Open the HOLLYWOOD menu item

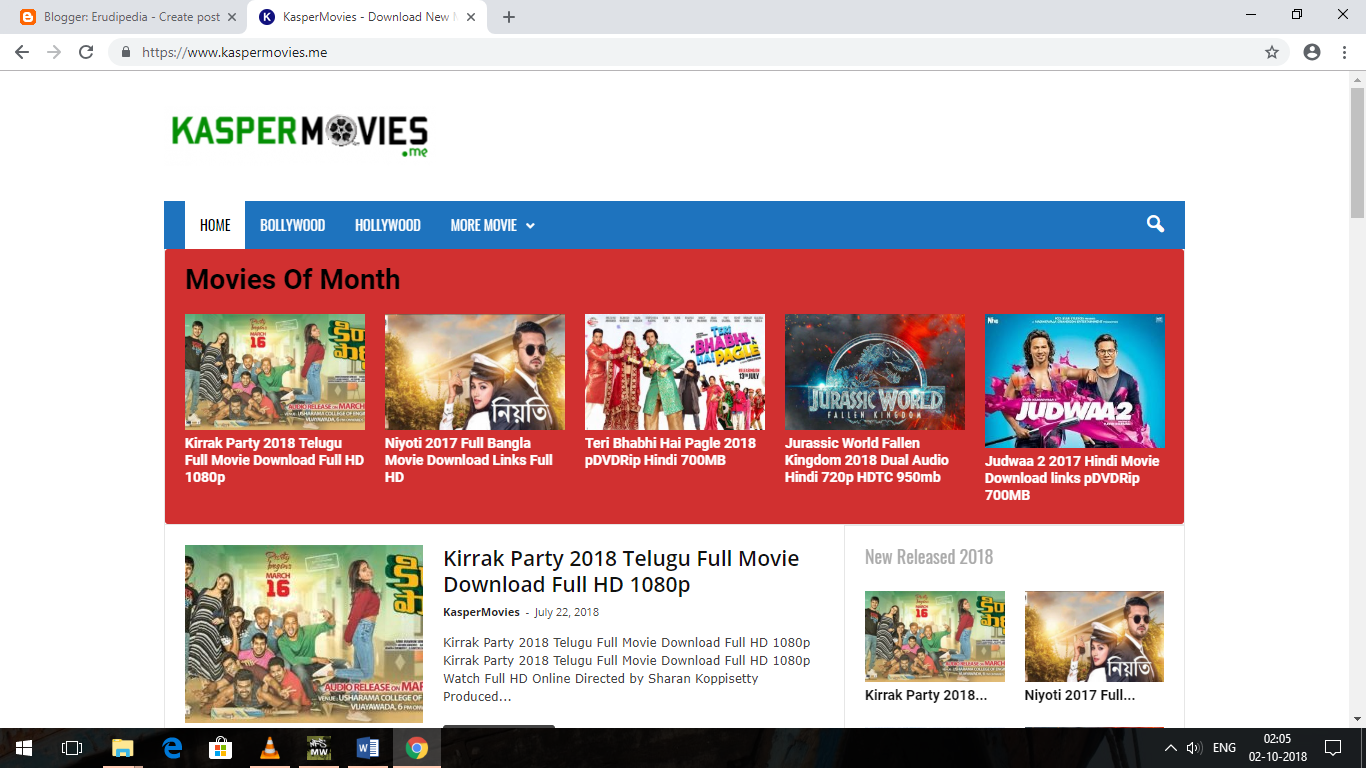coord(388,225)
